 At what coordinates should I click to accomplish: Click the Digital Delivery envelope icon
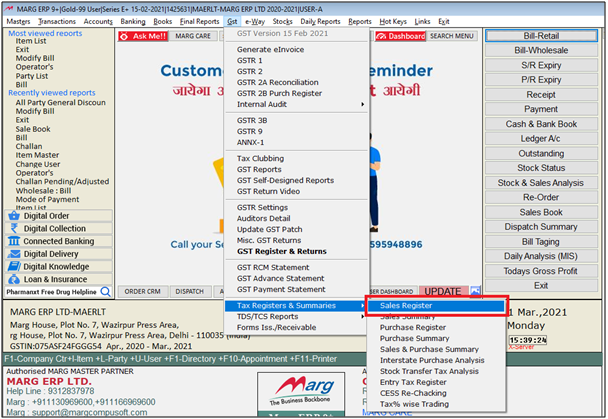pyautogui.click(x=14, y=254)
